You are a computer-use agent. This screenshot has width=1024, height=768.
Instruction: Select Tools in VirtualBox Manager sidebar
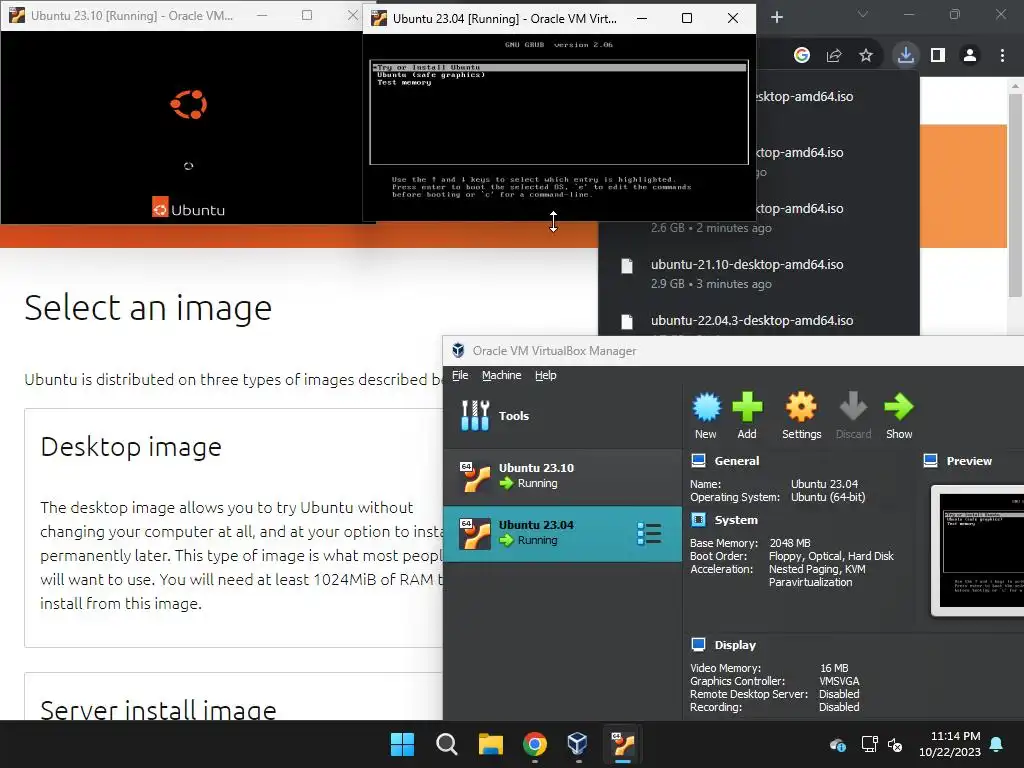(x=562, y=415)
